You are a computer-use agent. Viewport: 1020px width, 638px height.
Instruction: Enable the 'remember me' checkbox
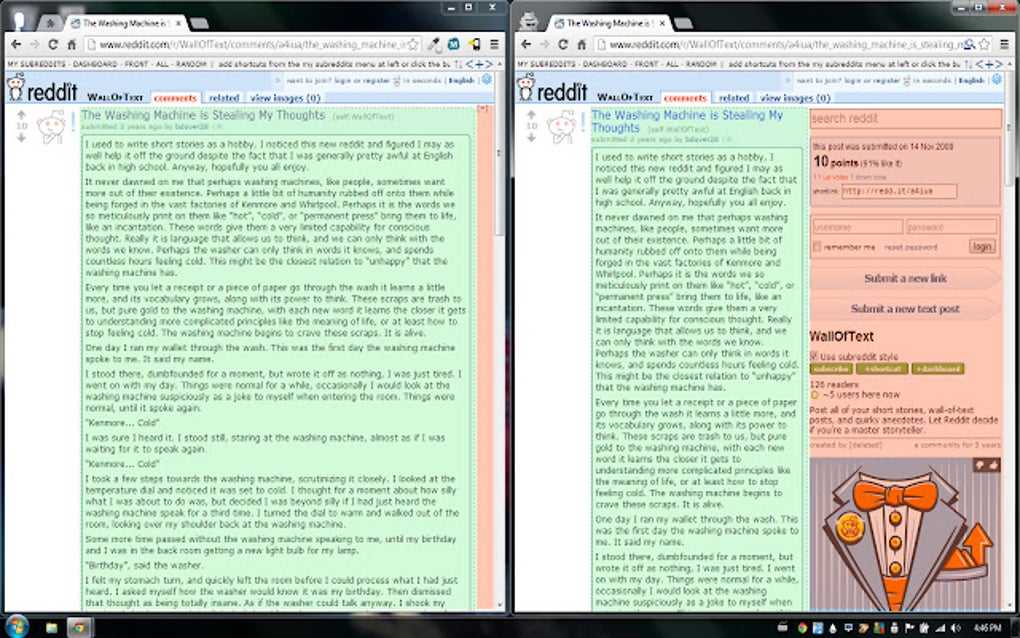[817, 245]
